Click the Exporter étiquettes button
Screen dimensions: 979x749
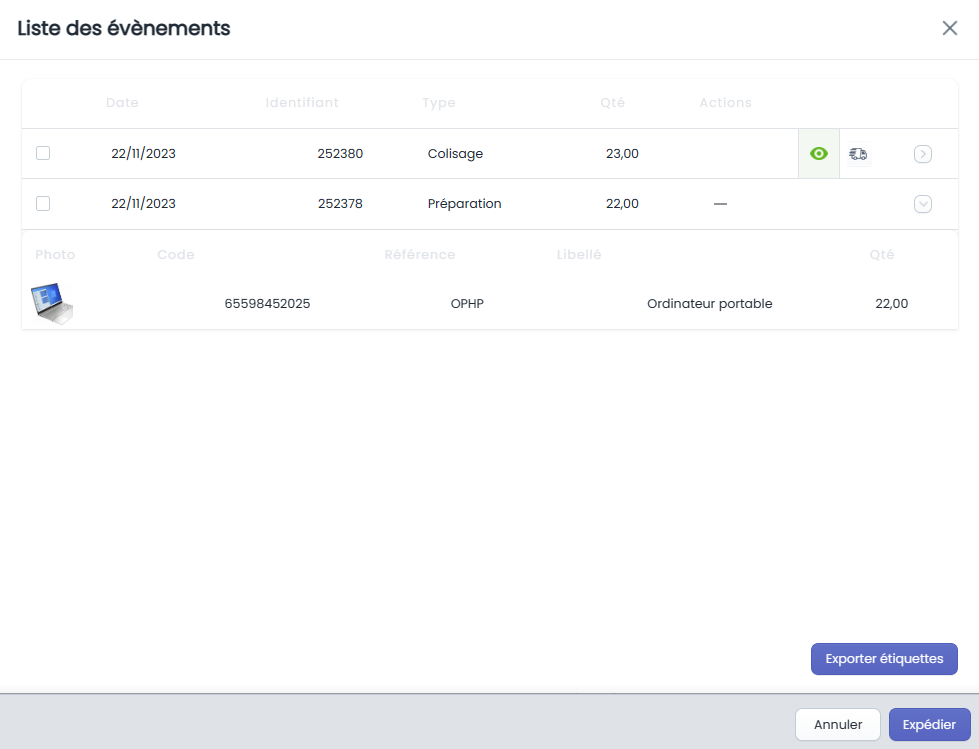[x=884, y=658]
